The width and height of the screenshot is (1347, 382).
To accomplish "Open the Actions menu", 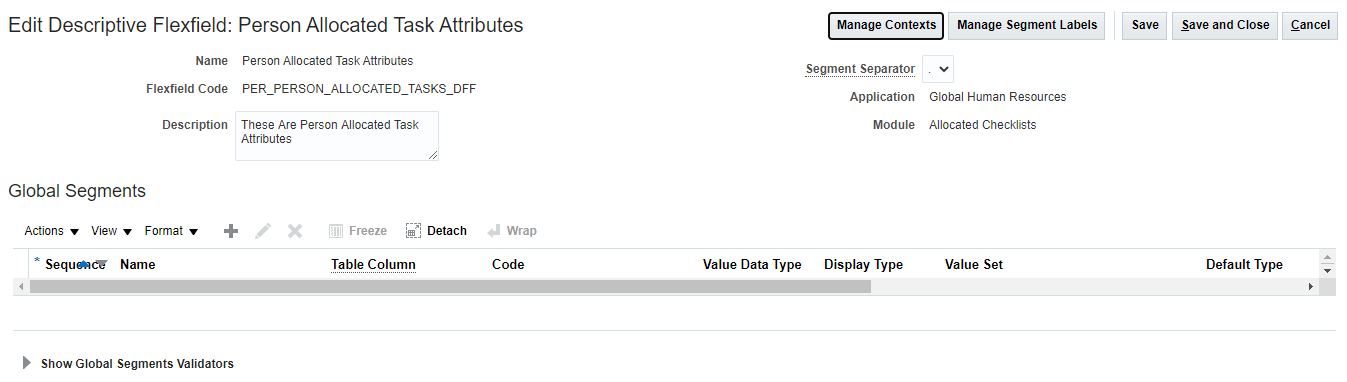I will [x=52, y=231].
